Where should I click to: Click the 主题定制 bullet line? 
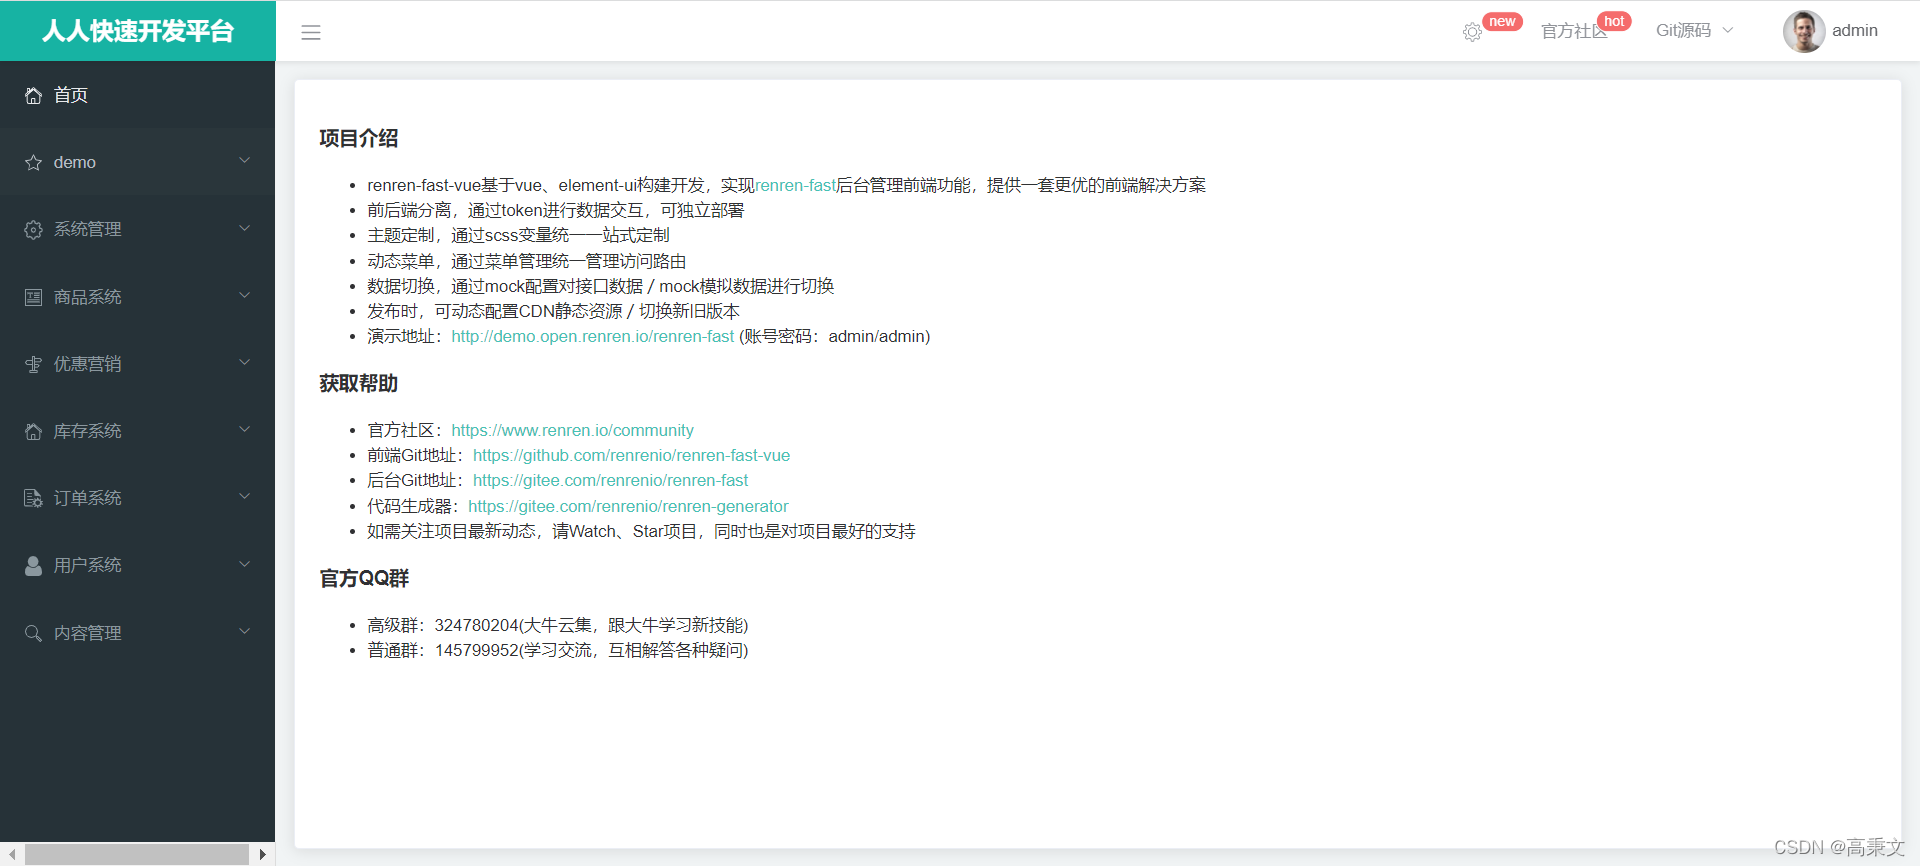[518, 235]
